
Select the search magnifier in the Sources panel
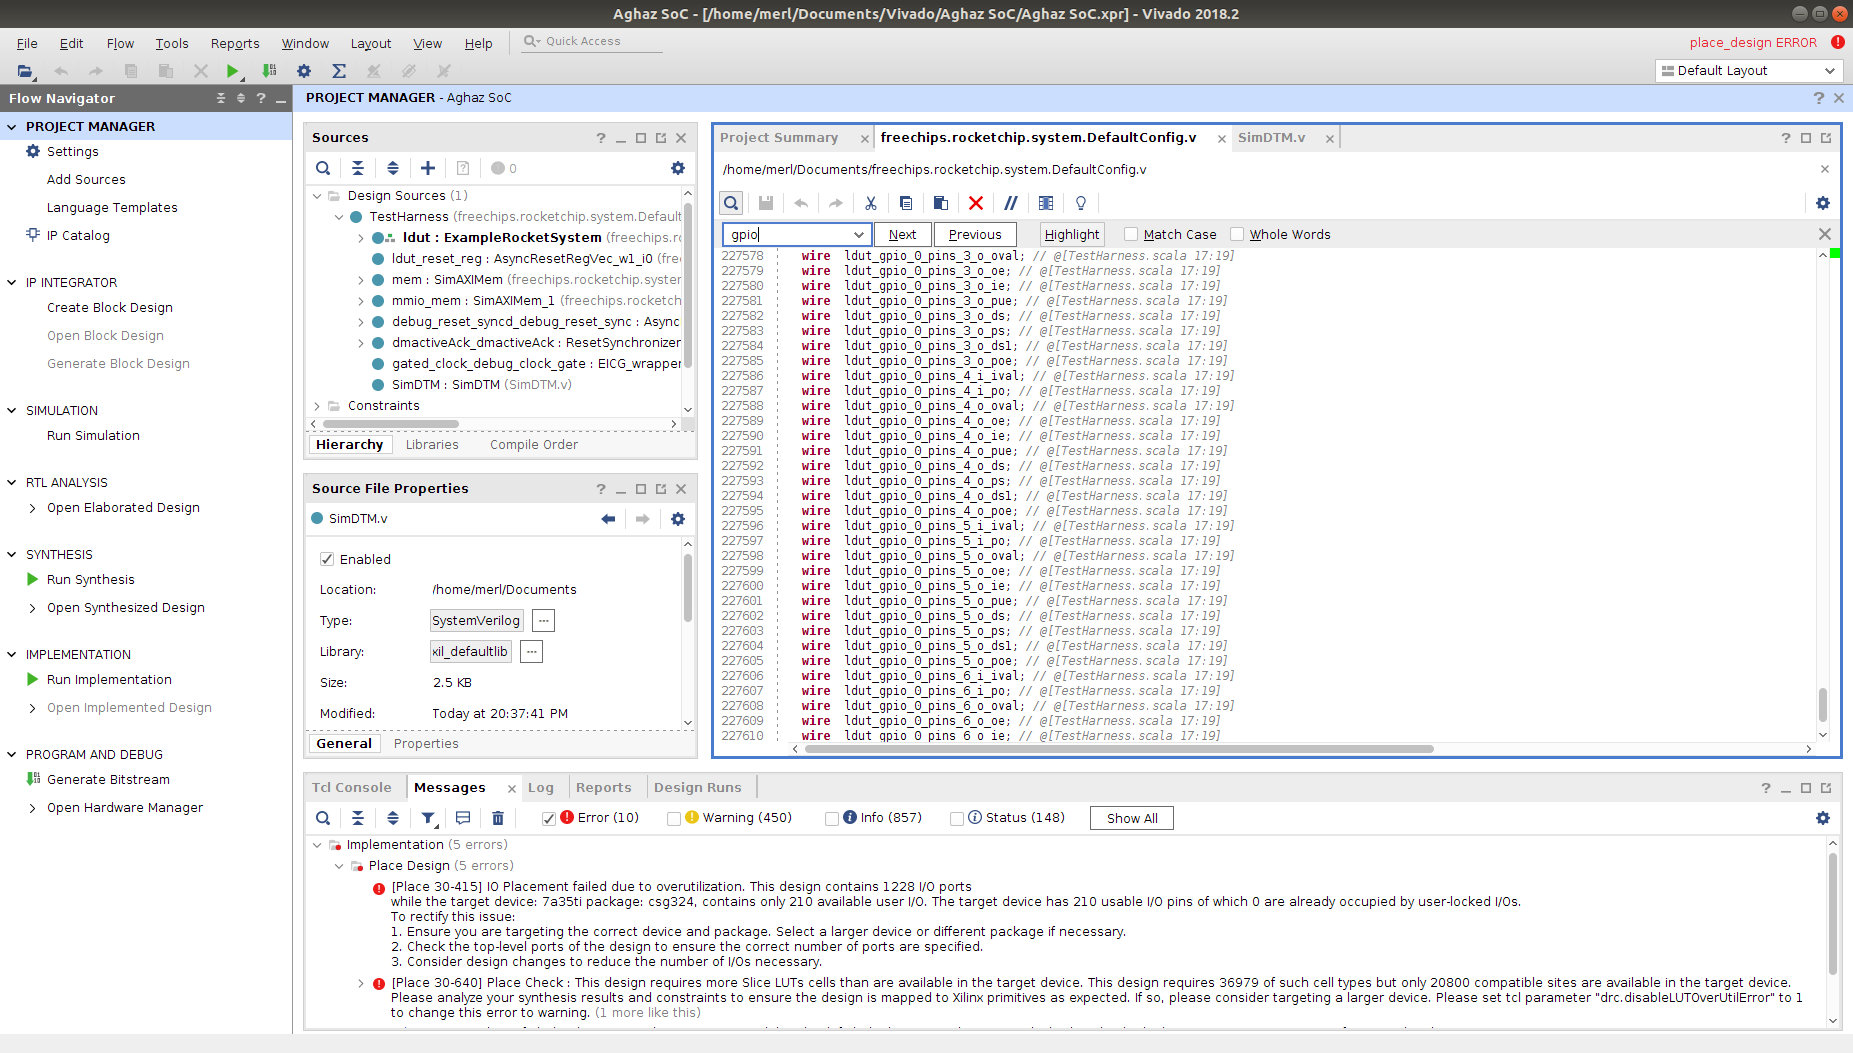[322, 168]
